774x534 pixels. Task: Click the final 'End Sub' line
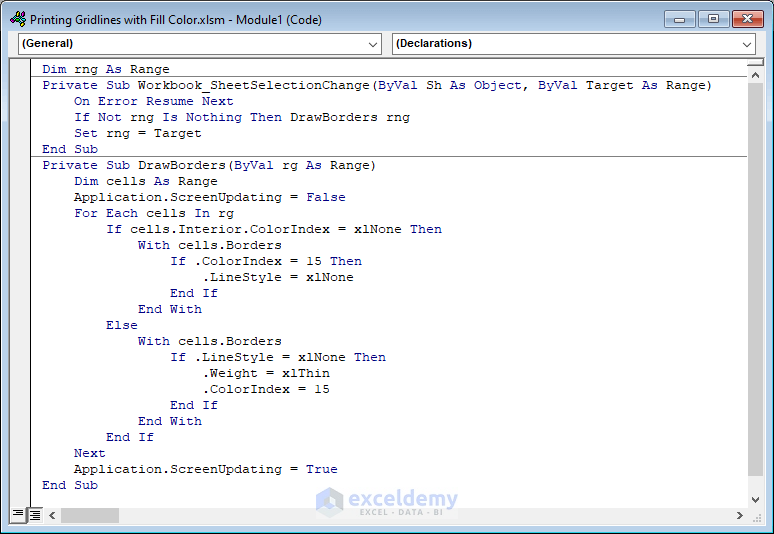[70, 485]
